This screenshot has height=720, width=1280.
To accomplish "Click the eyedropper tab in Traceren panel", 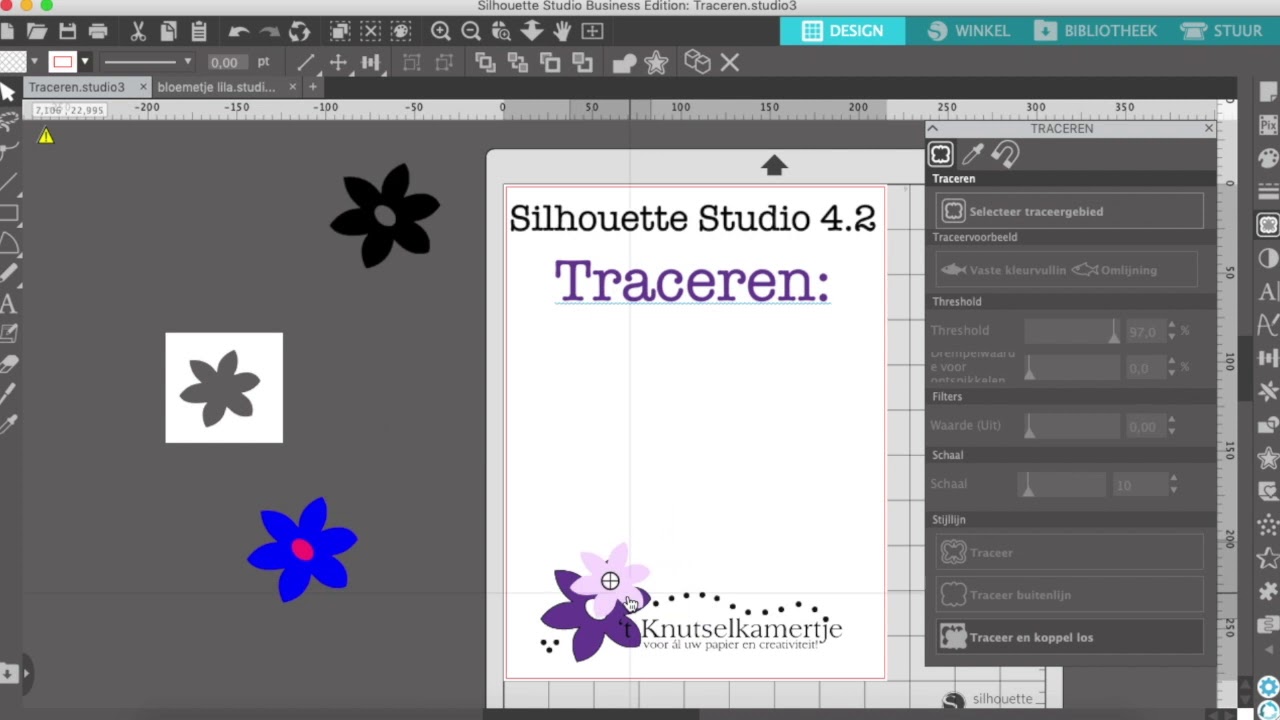I will [973, 154].
